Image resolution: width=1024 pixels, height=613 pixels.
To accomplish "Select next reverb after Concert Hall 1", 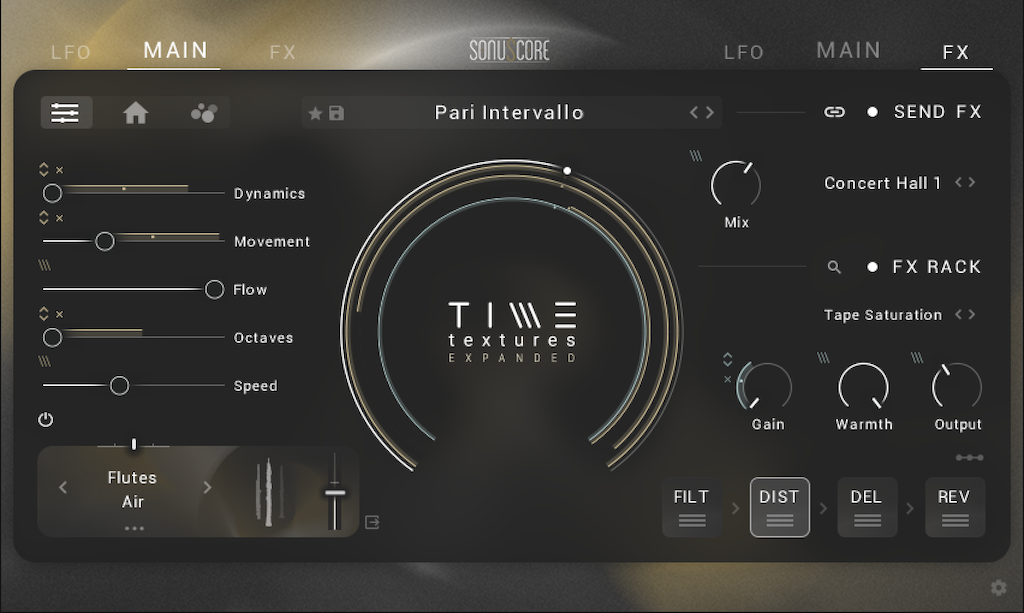I will click(972, 183).
